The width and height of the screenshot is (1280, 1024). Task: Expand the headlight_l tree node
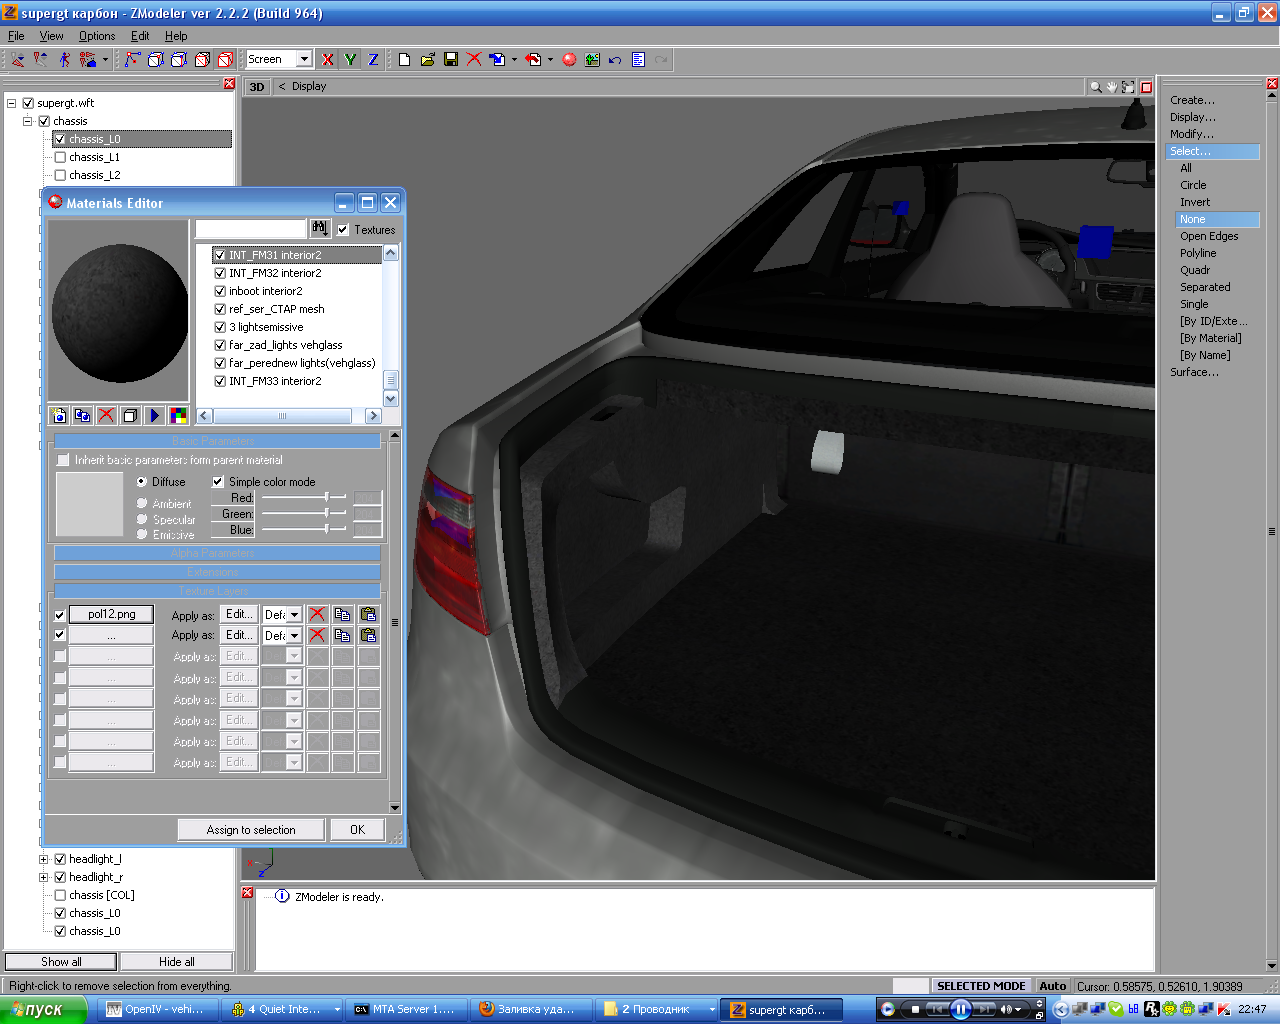pyautogui.click(x=44, y=859)
